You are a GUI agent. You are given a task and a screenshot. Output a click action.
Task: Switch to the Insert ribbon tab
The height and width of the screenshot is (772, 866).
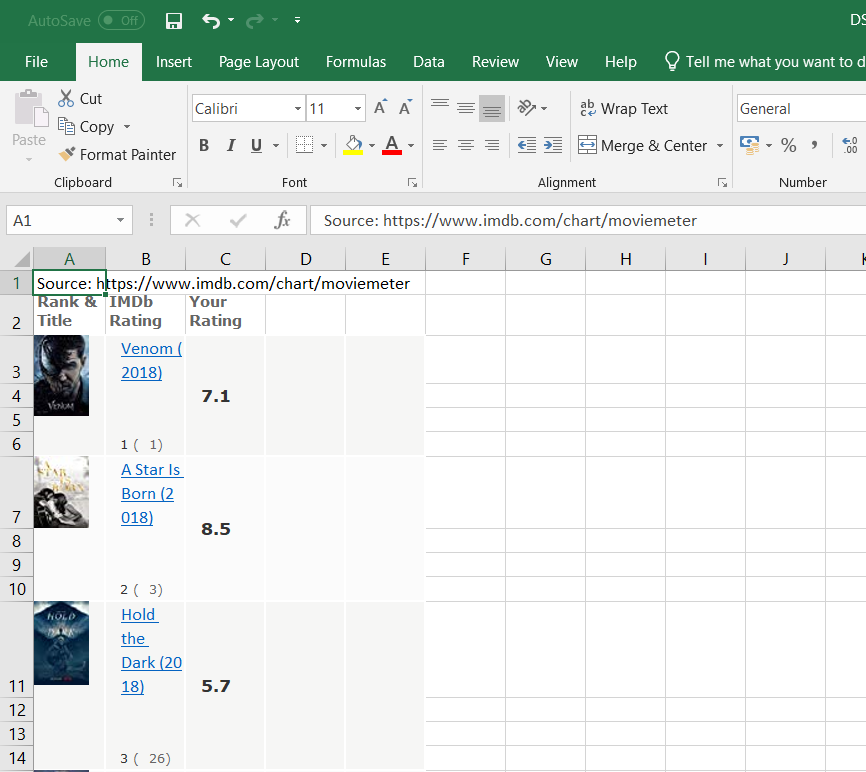click(x=174, y=62)
